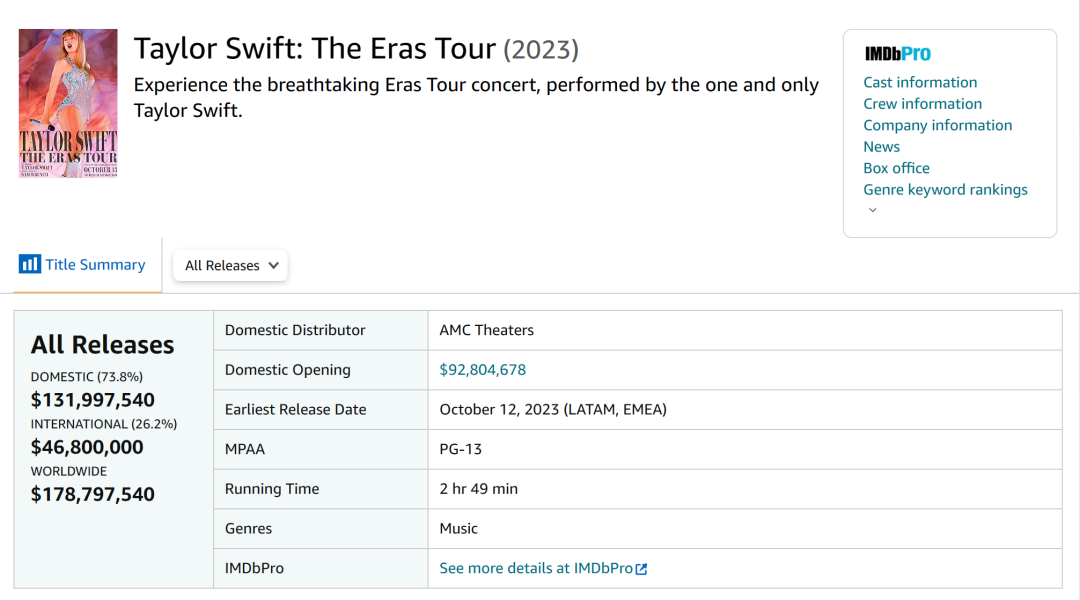Select the worldwide gross $178,797,540 figure

tap(93, 494)
